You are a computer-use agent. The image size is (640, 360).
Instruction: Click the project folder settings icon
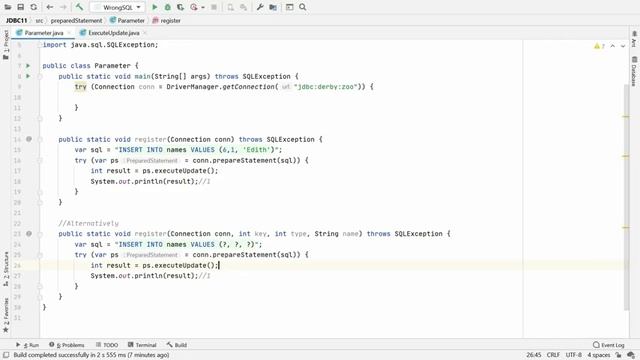click(x=273, y=7)
